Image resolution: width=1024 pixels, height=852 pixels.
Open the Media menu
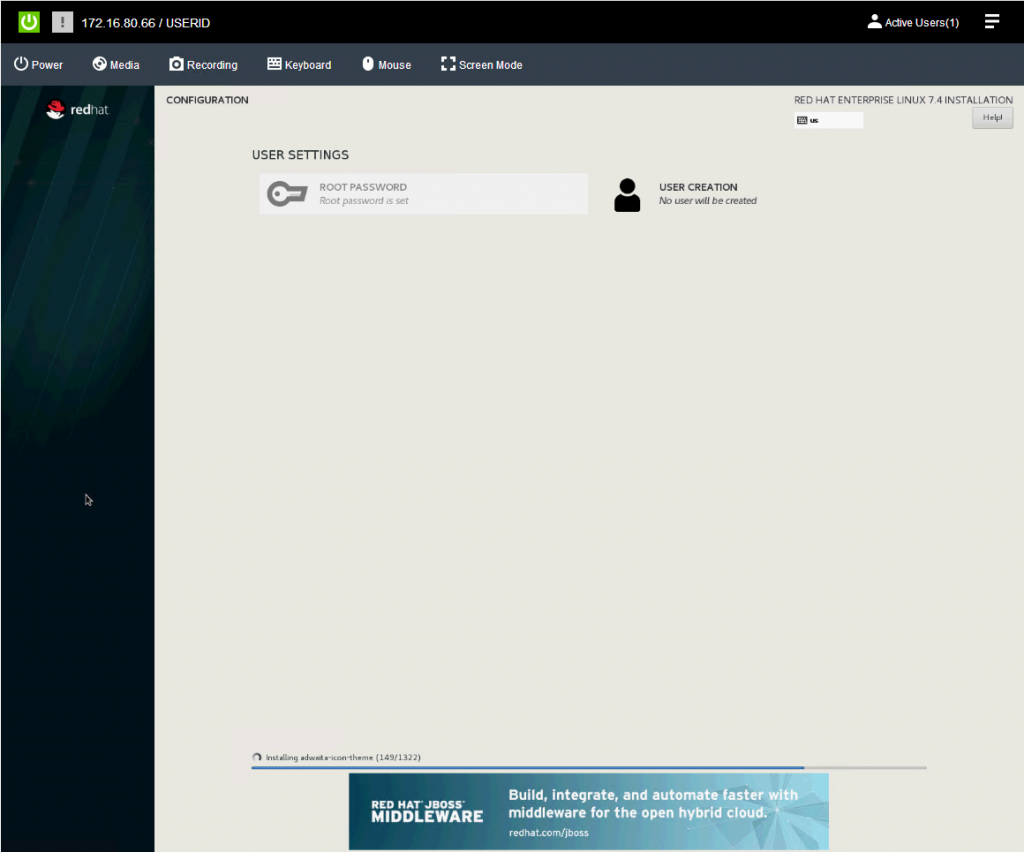pyautogui.click(x=116, y=65)
